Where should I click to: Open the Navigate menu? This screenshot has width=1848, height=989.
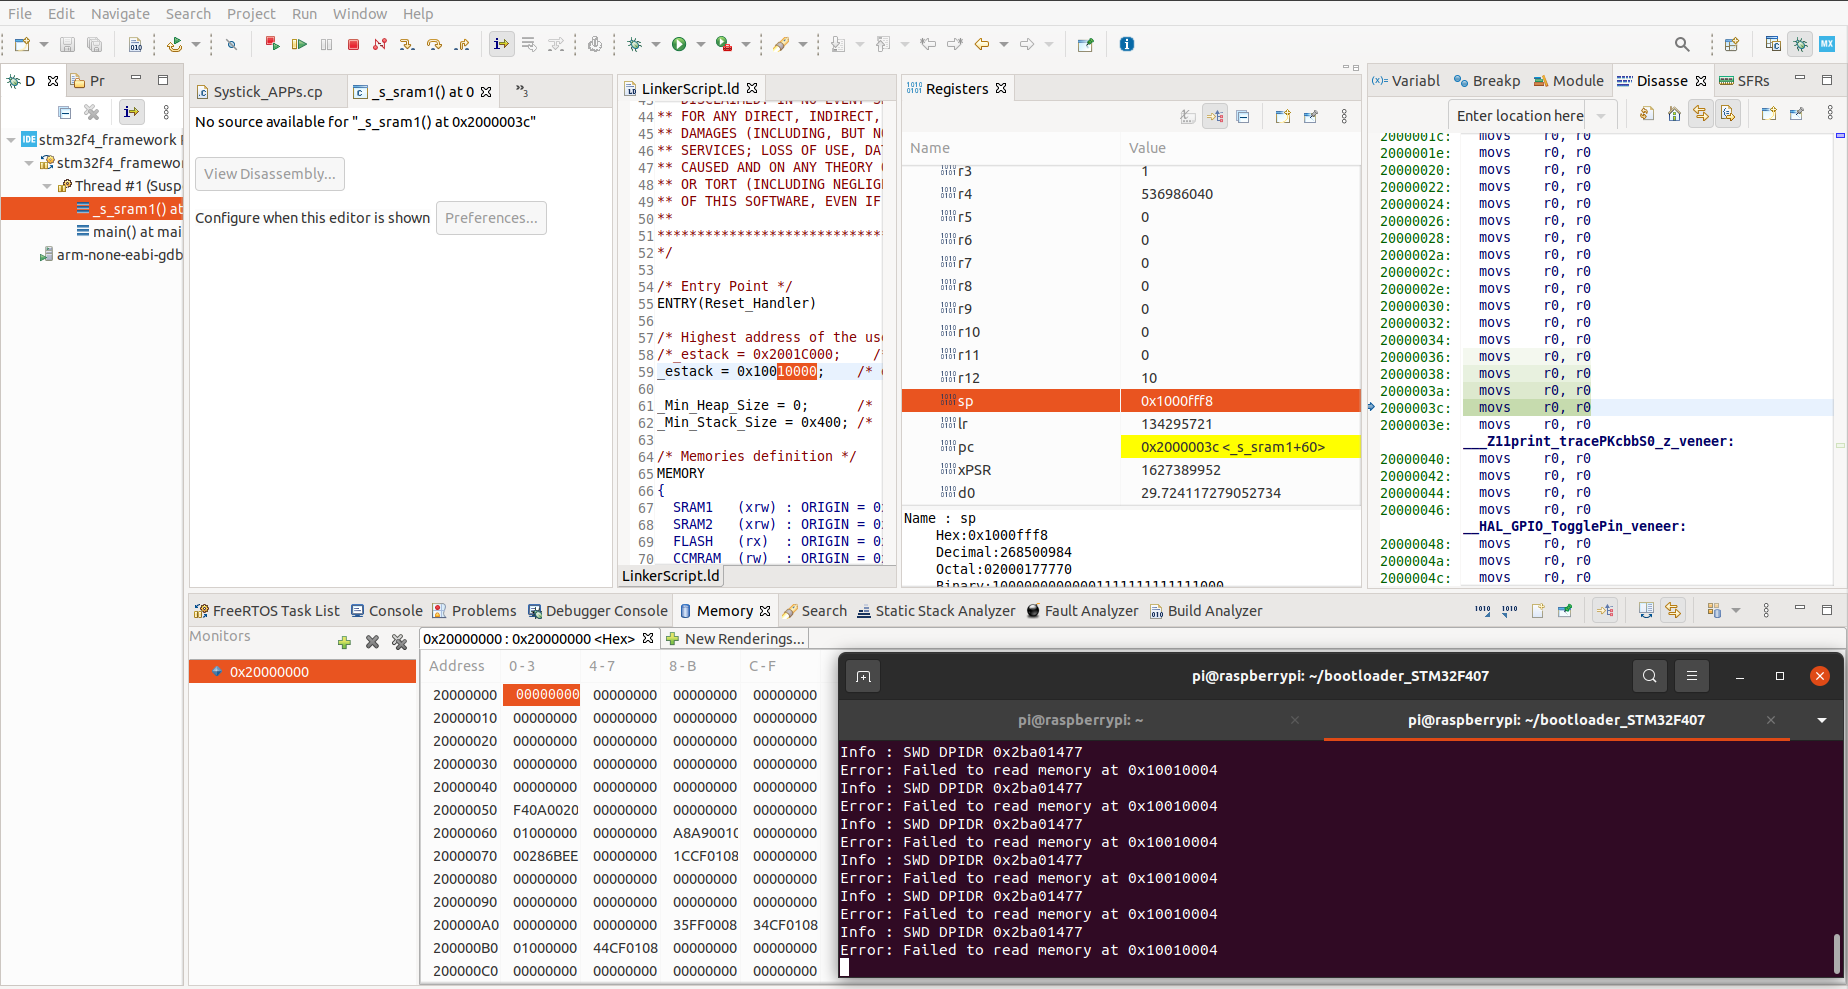pyautogui.click(x=120, y=14)
